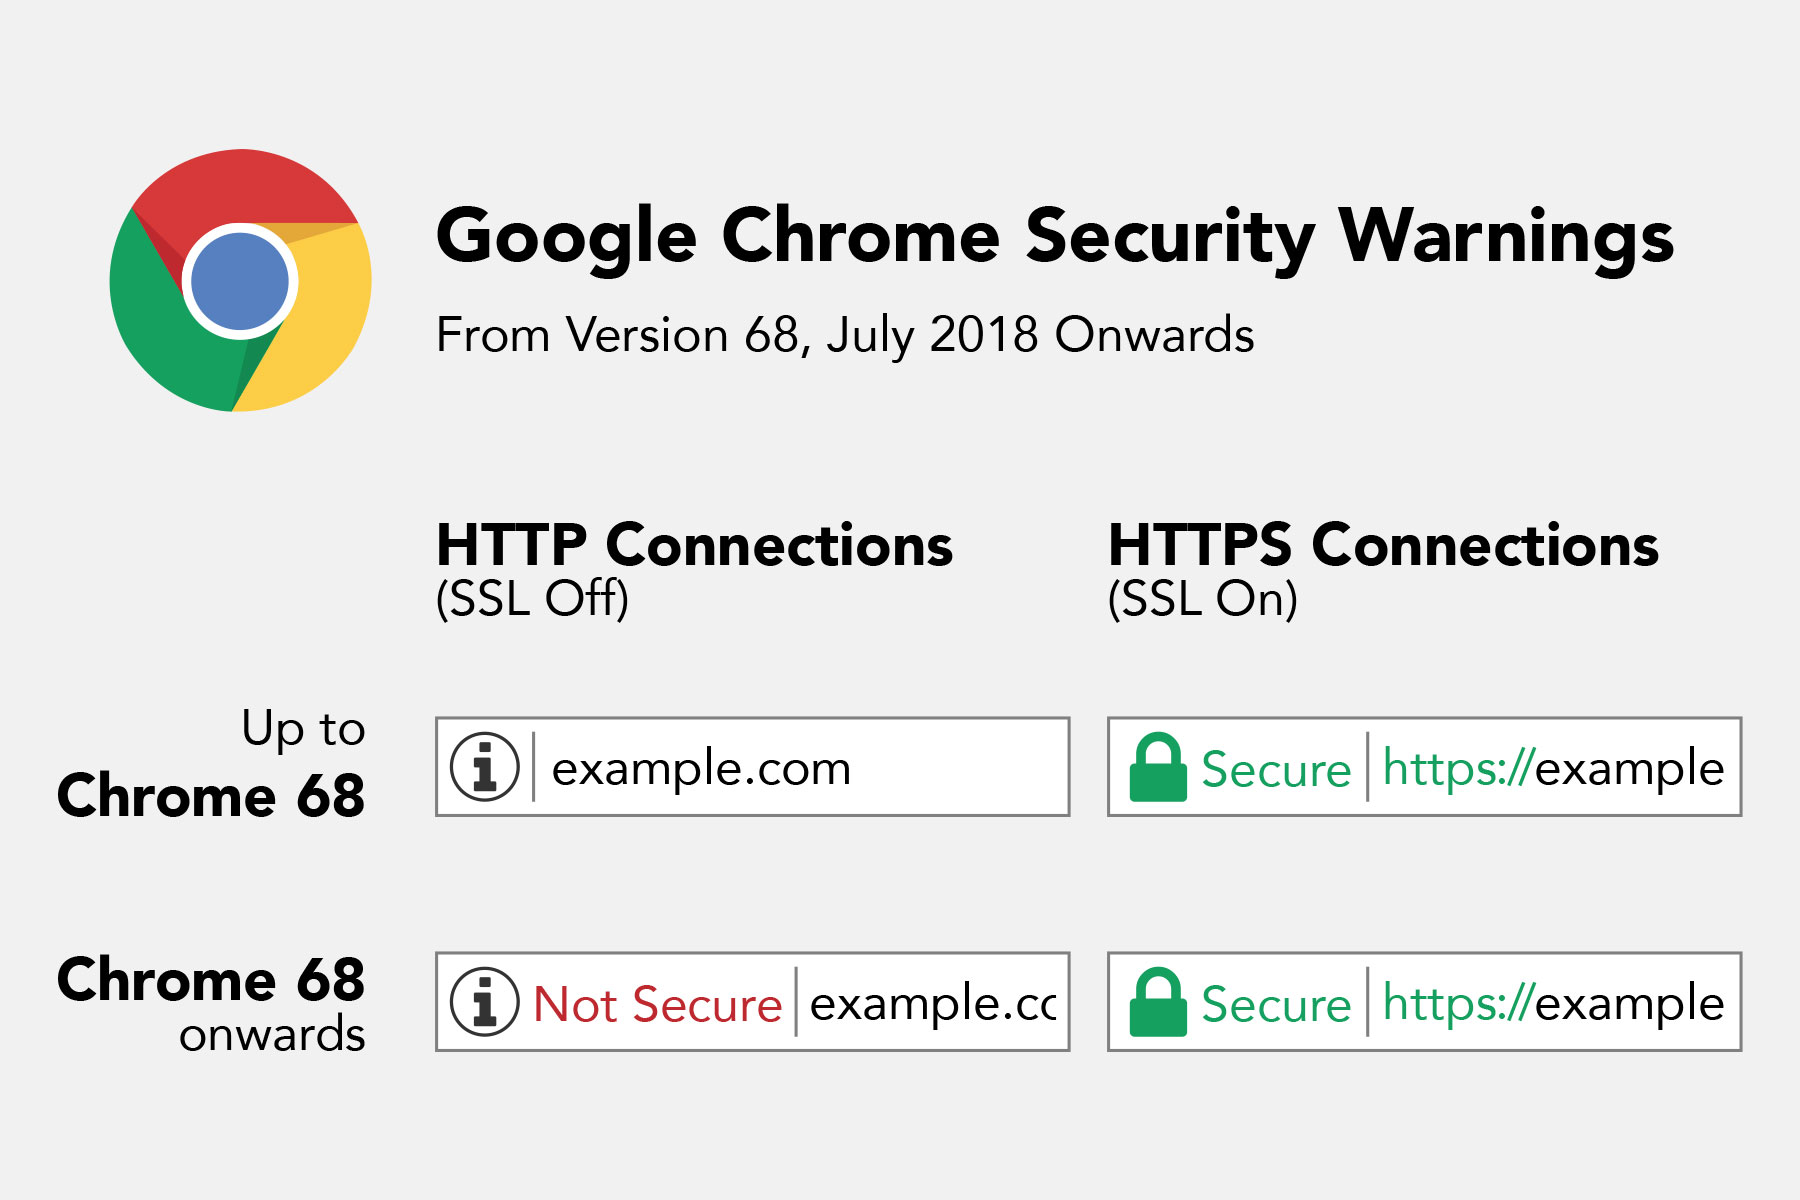
Task: Click the info icon beside example.com
Action: (485, 767)
